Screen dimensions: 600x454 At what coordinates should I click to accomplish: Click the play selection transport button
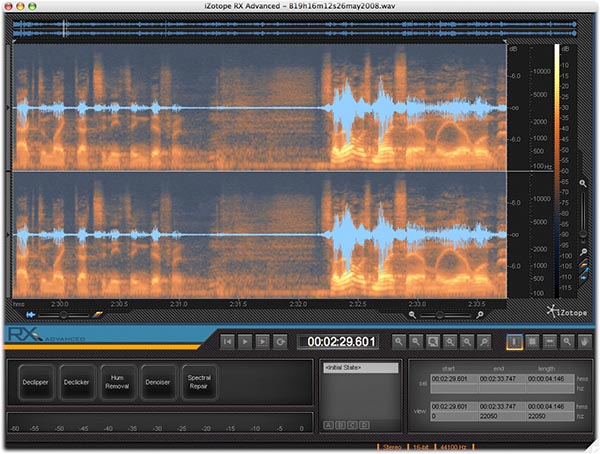pos(262,341)
